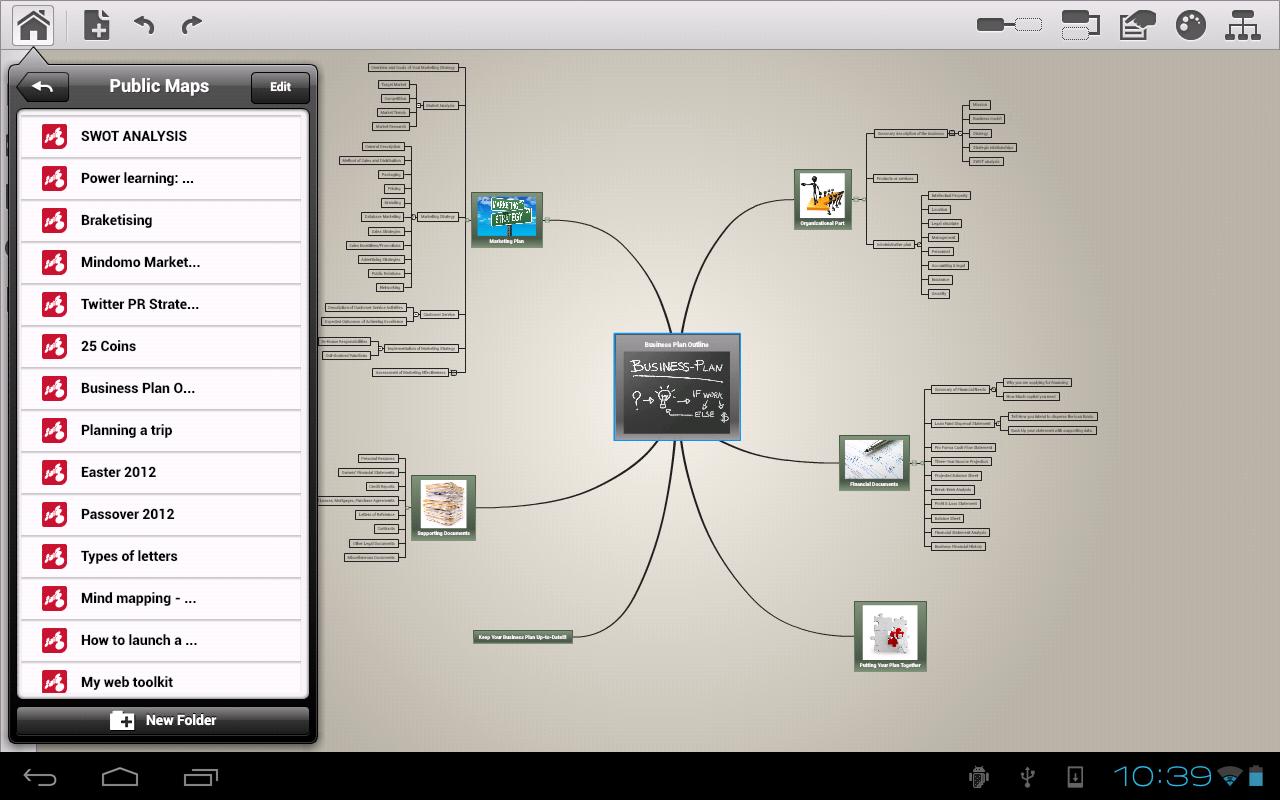Open the theme color wheel tool
The image size is (1280, 800).
[1191, 25]
